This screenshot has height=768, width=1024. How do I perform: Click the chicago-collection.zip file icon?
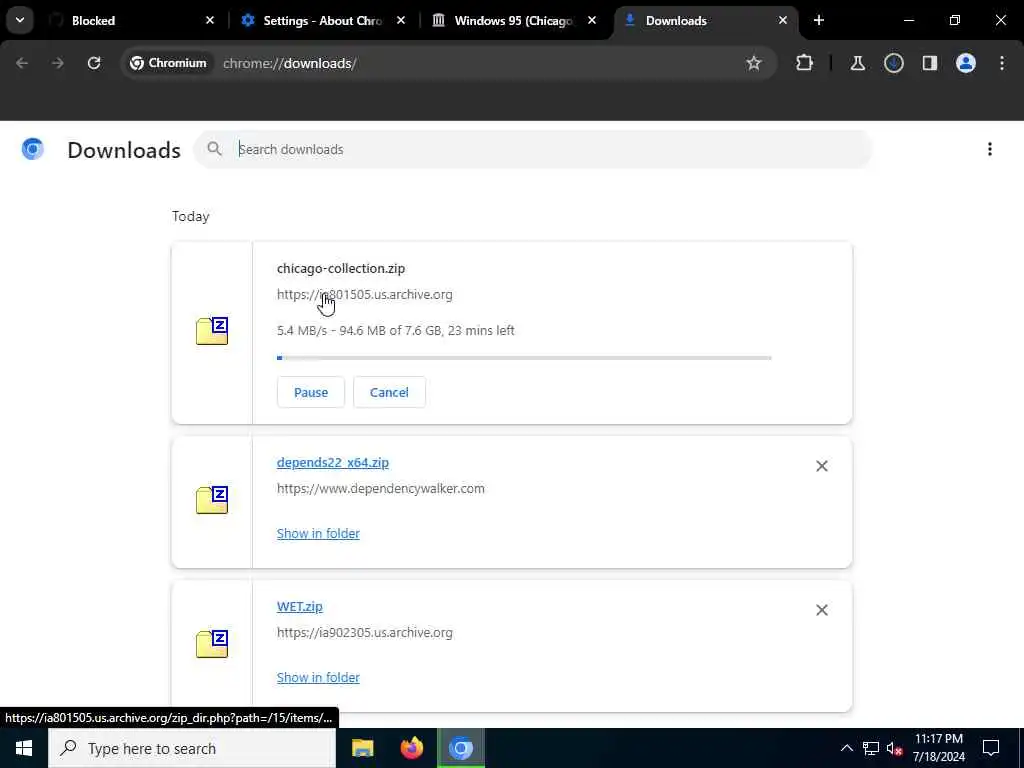[212, 331]
